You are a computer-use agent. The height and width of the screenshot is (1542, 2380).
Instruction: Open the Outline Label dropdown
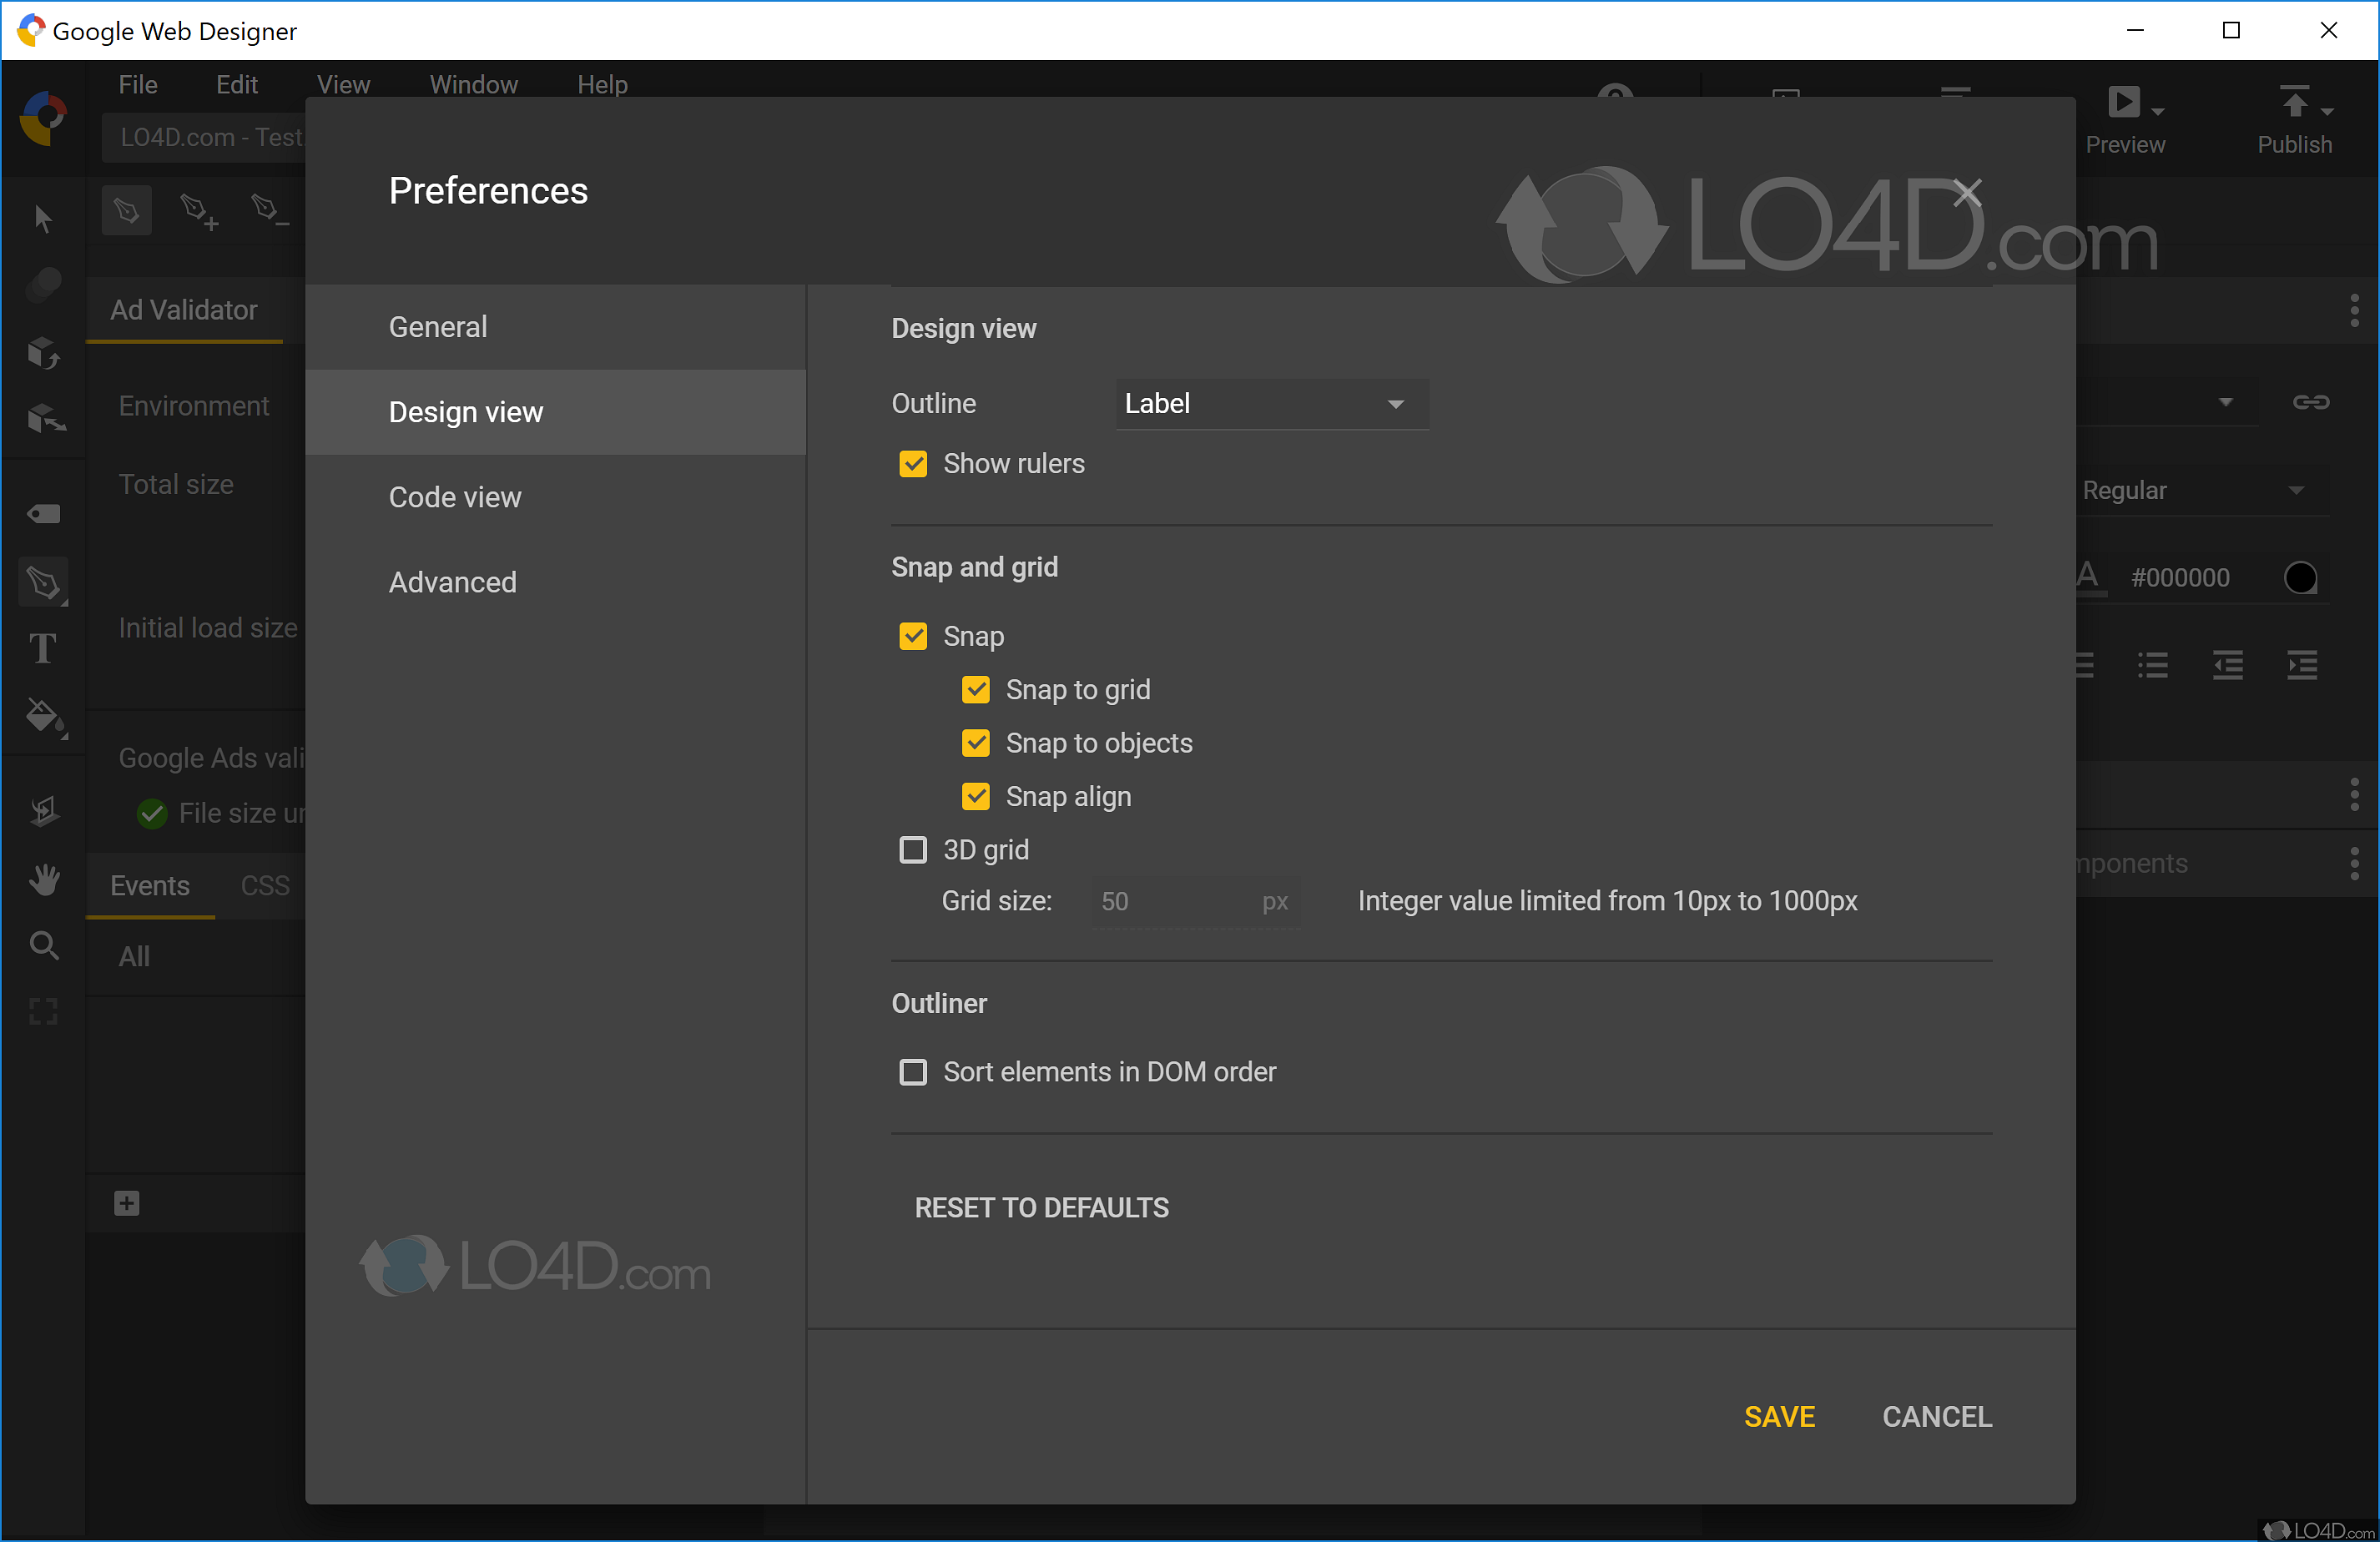coord(1270,404)
